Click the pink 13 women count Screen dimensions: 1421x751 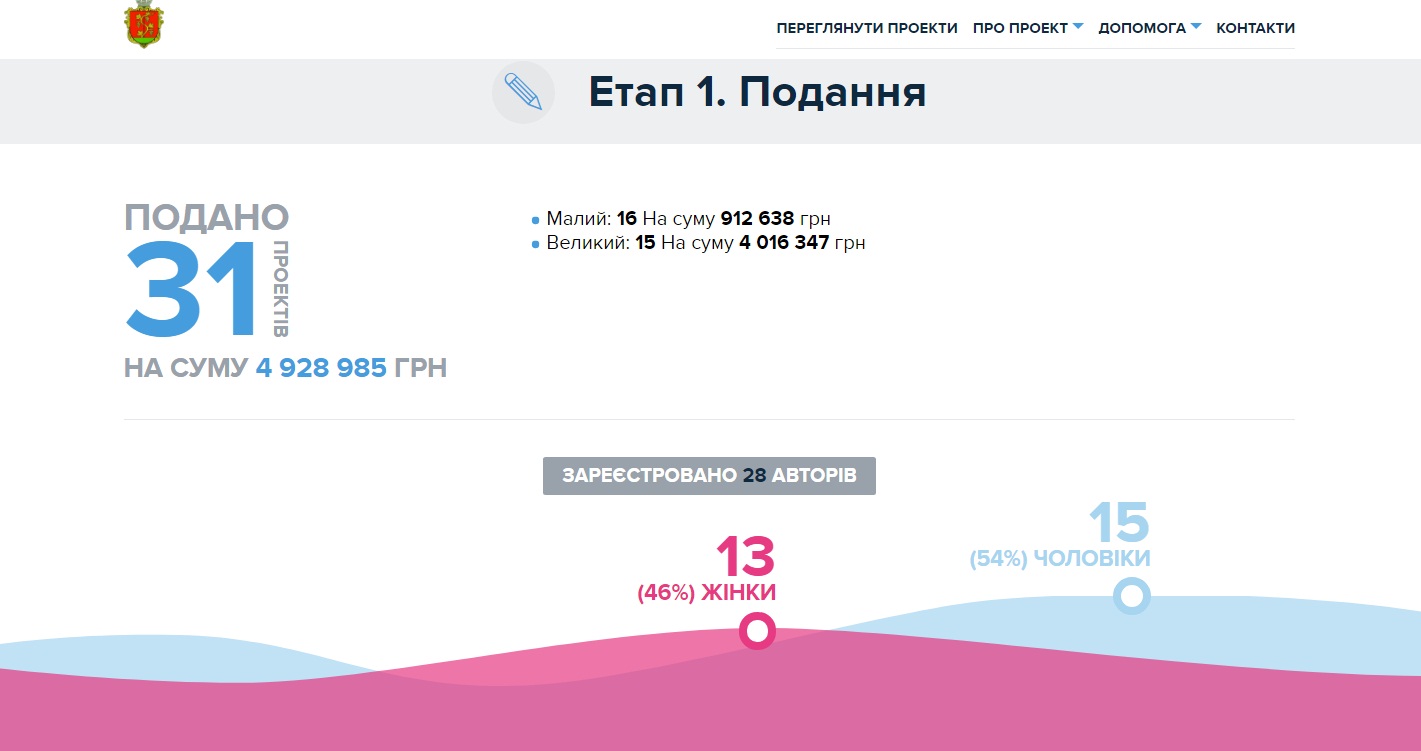click(x=745, y=558)
